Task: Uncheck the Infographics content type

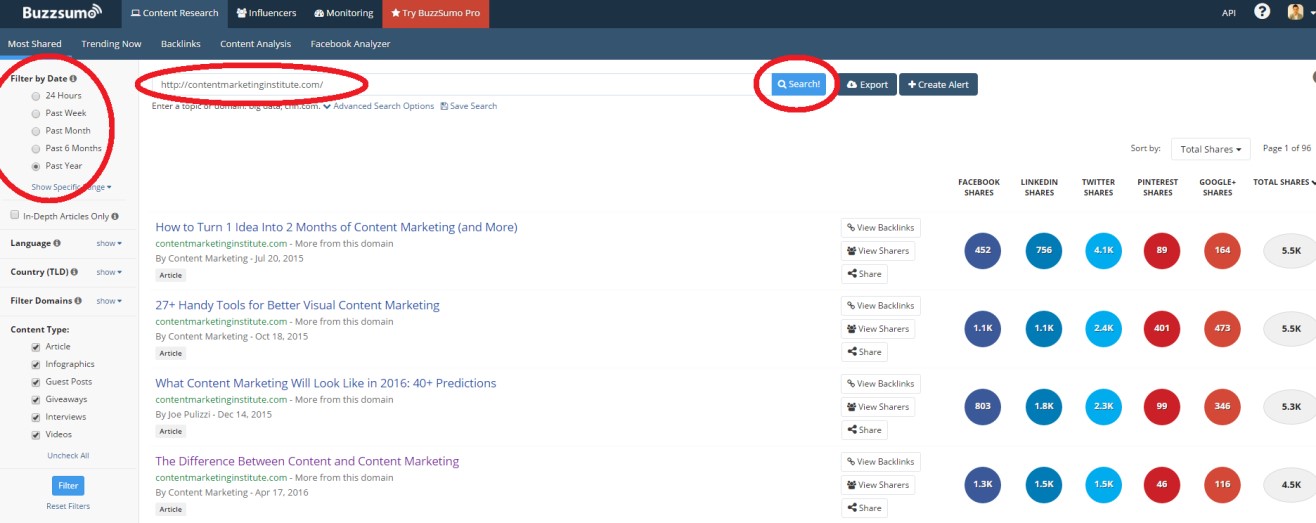Action: click(36, 365)
